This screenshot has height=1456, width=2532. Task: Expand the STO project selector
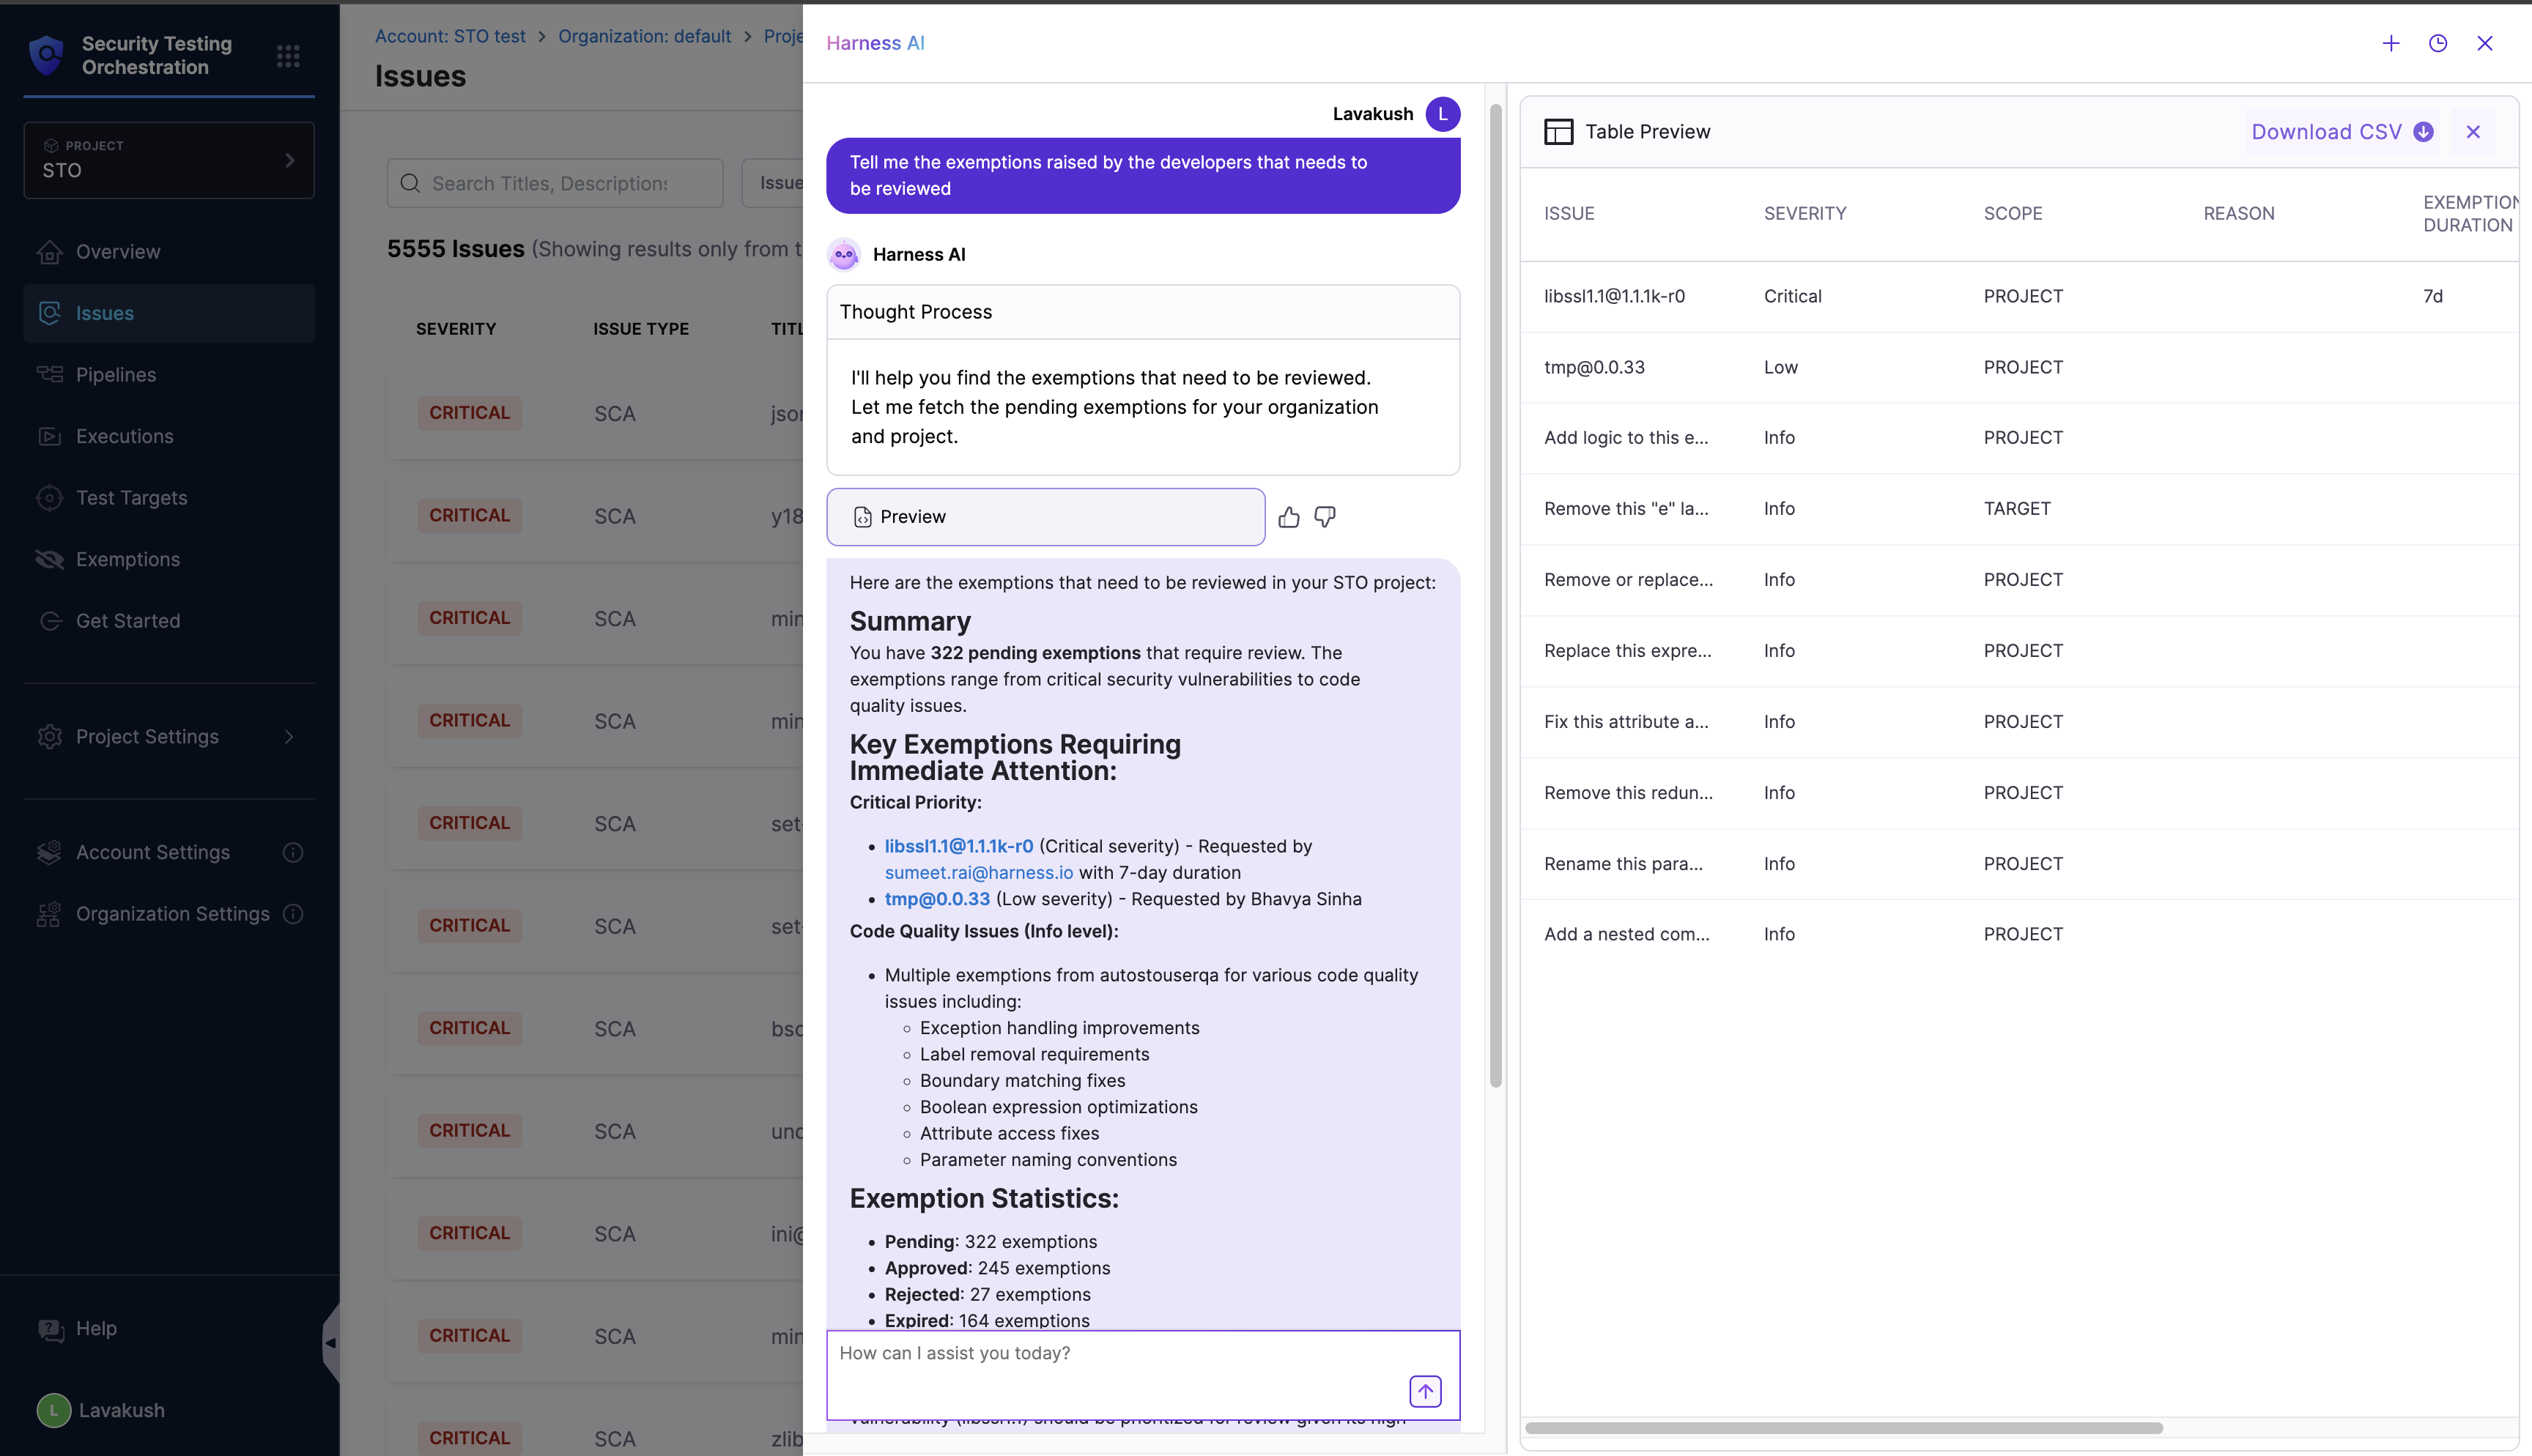point(168,160)
